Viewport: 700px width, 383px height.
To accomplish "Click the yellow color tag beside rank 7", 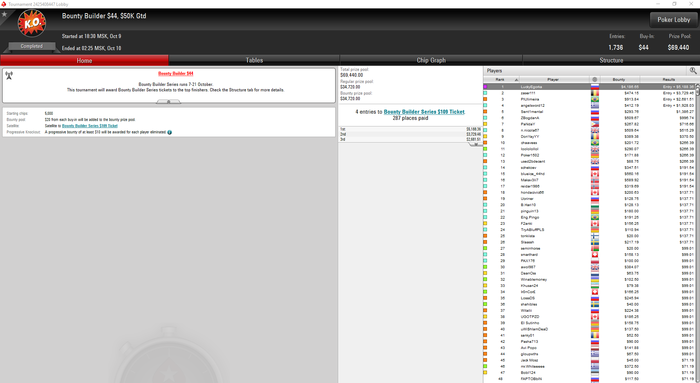I will coord(485,124).
